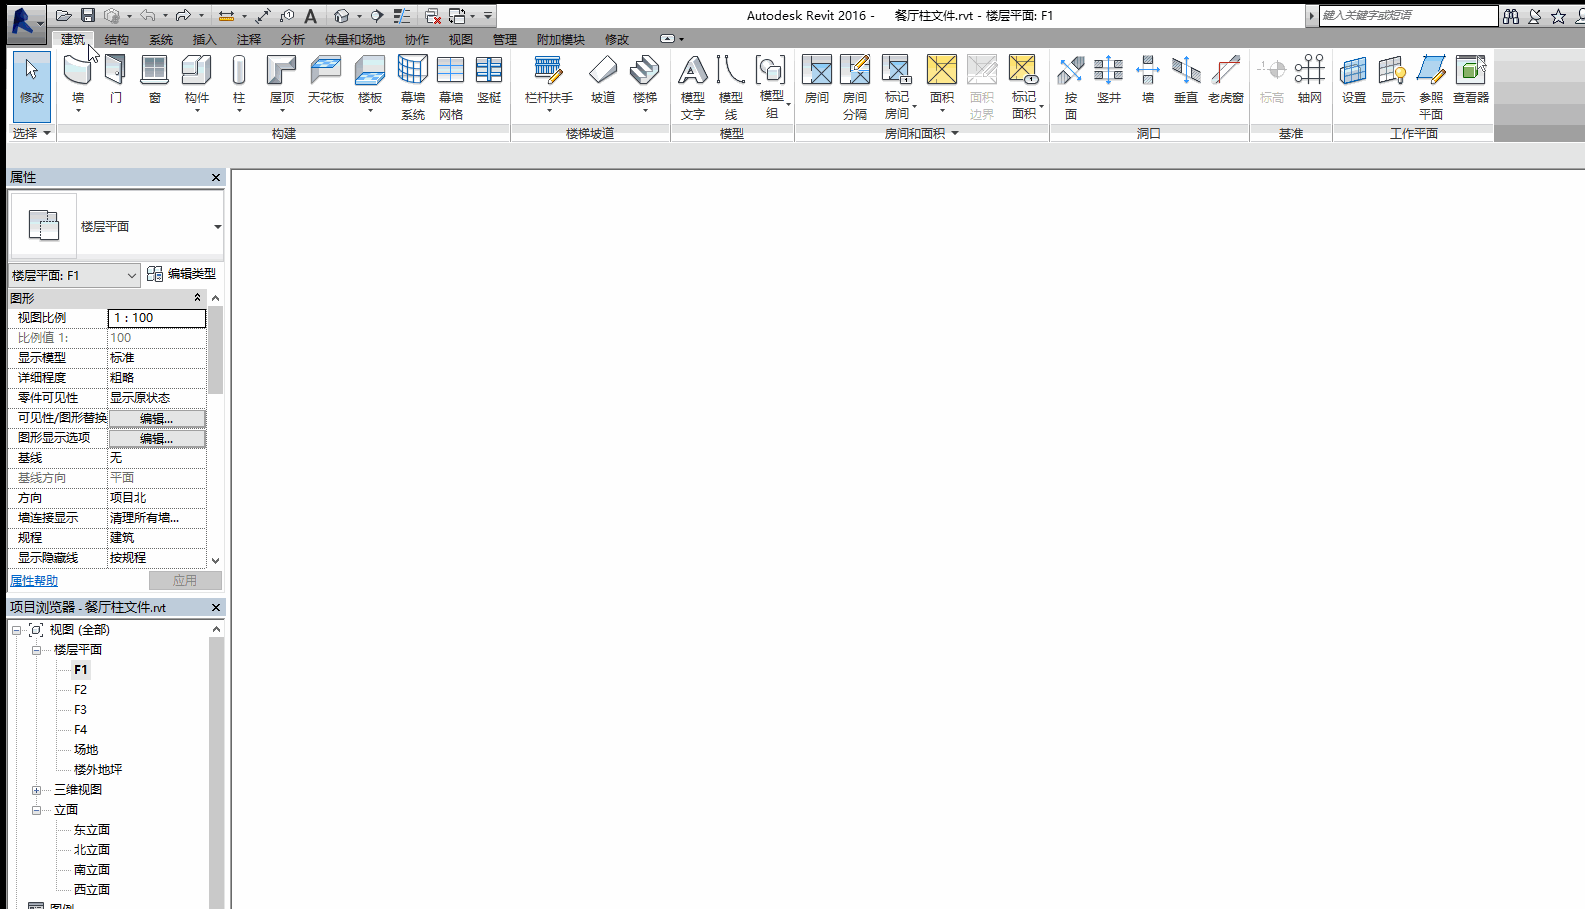This screenshot has height=909, width=1585.
Task: Click the 参照平面 reference plane tool
Action: 1431,87
